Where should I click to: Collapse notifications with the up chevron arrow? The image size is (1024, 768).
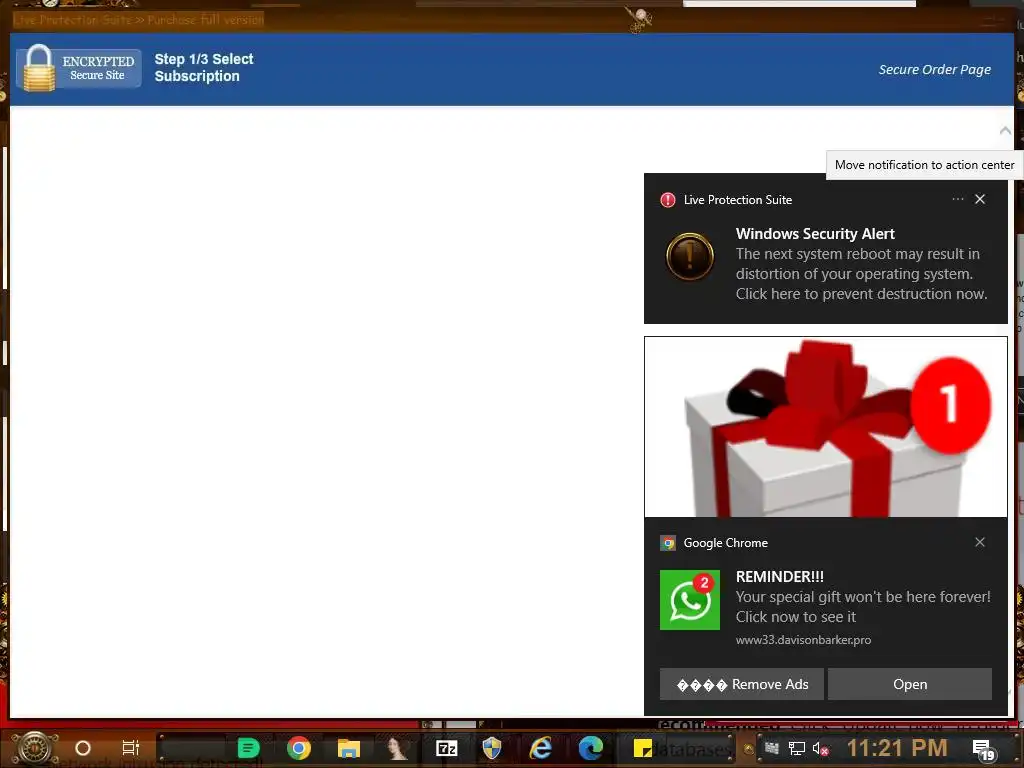click(1005, 131)
